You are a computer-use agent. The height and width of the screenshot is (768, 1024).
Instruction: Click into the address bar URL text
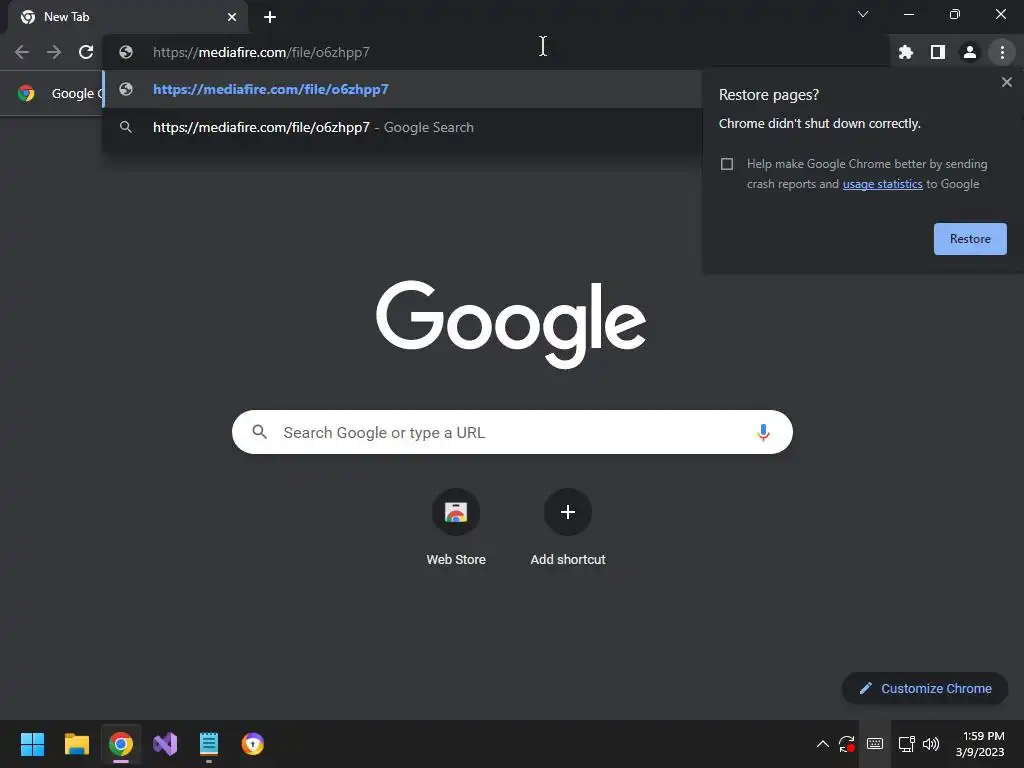tap(261, 52)
